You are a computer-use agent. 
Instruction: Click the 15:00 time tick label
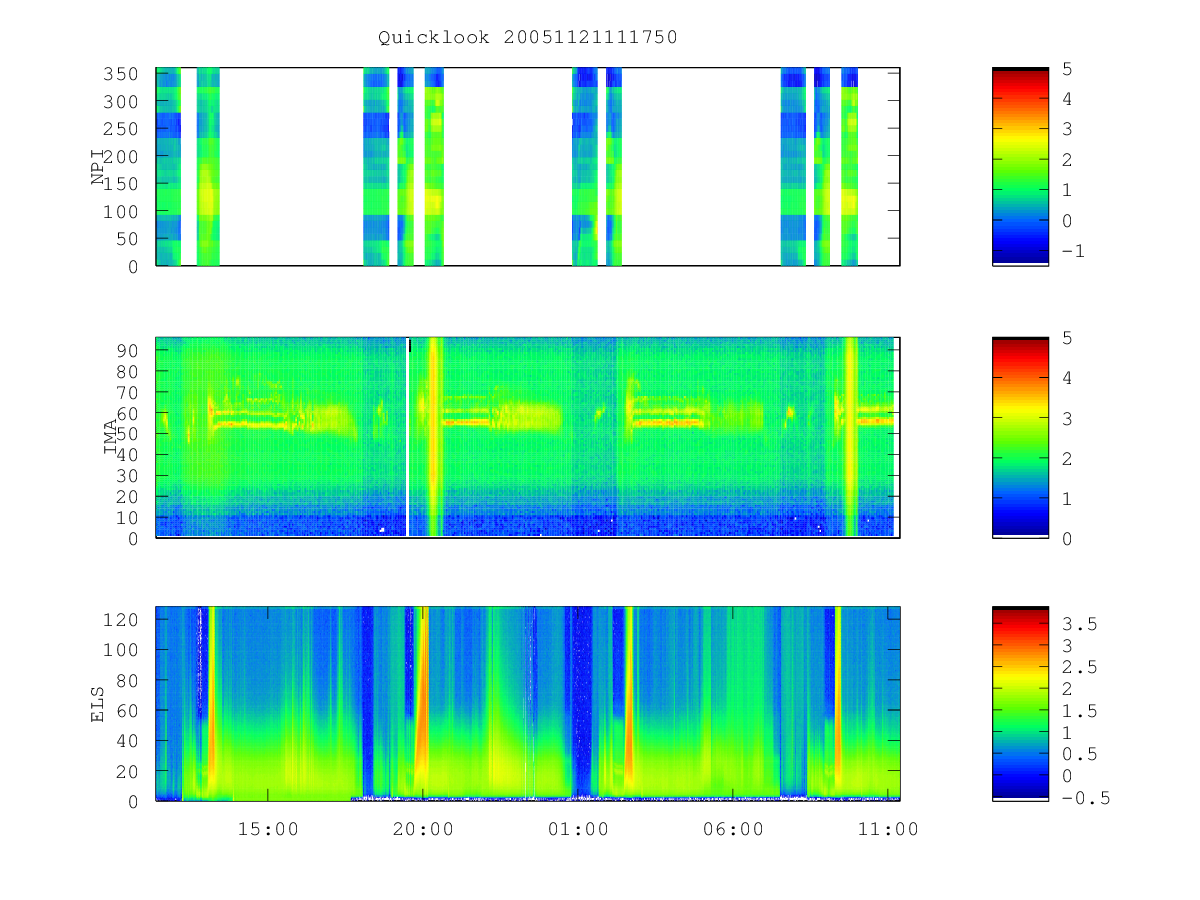[x=269, y=828]
